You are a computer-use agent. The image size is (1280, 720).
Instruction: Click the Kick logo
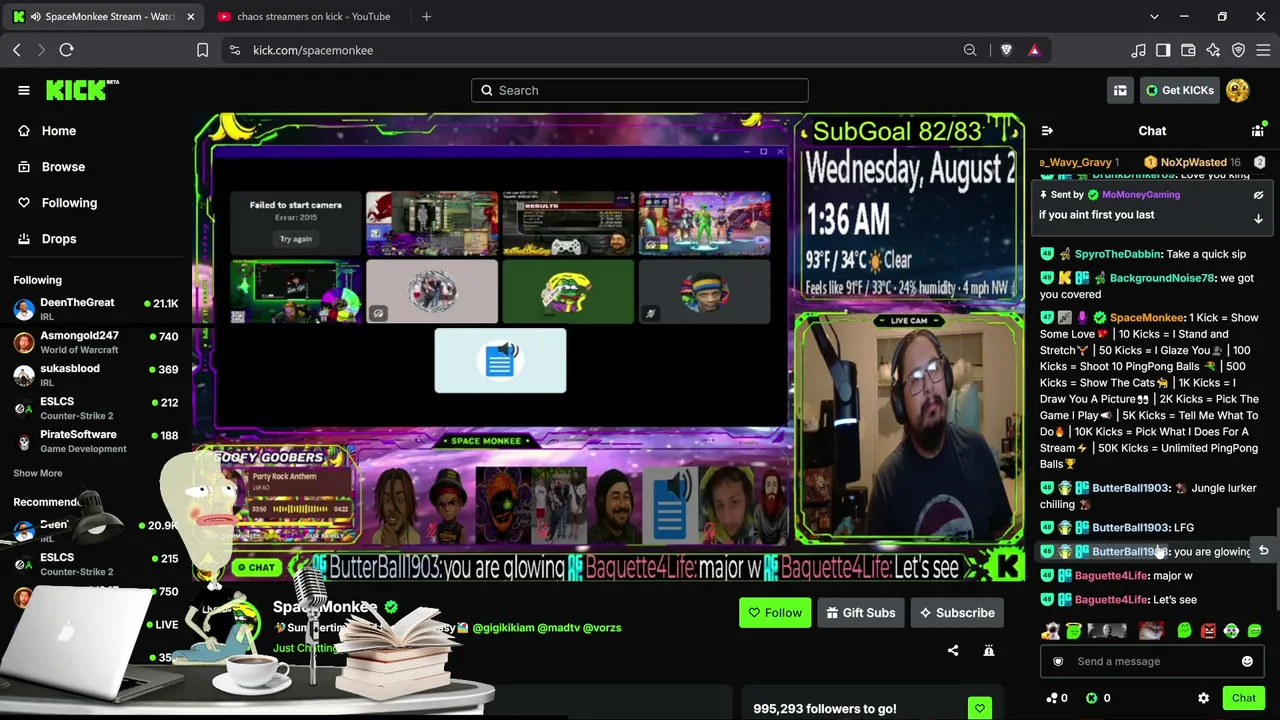(x=82, y=90)
